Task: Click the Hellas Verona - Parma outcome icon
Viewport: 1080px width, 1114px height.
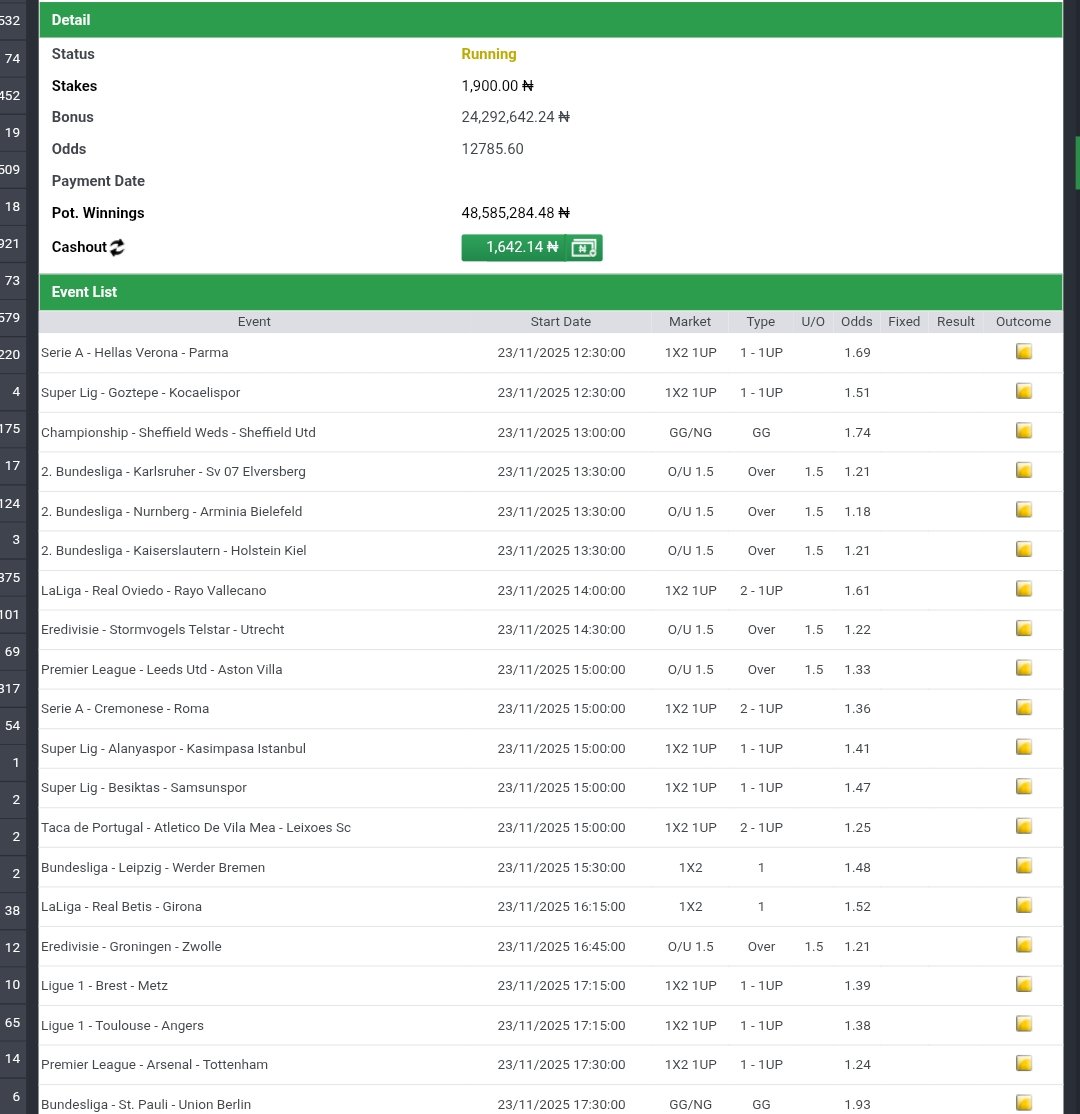Action: click(x=1024, y=352)
